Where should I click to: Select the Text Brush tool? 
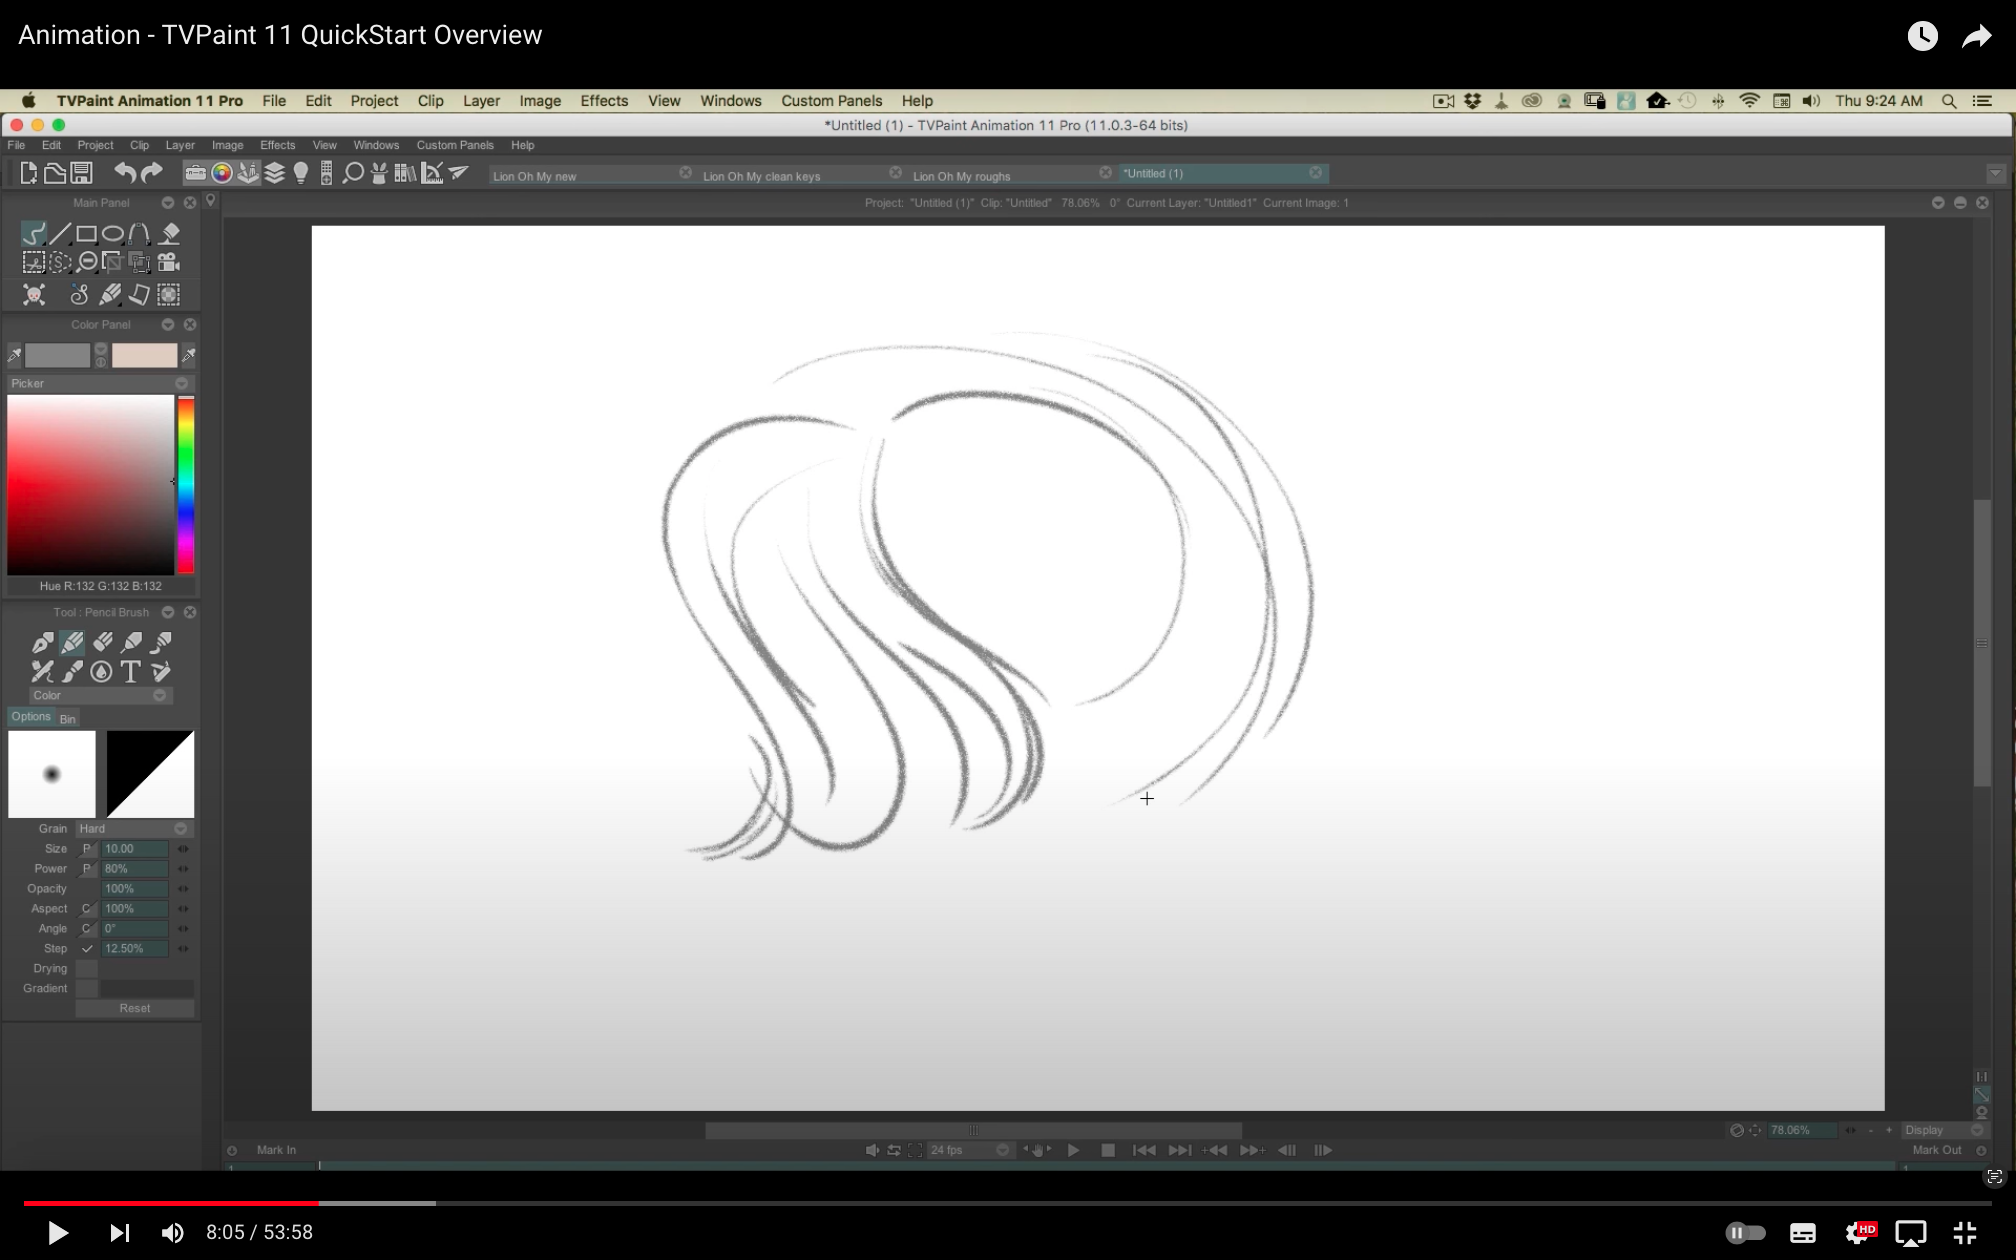click(x=130, y=672)
